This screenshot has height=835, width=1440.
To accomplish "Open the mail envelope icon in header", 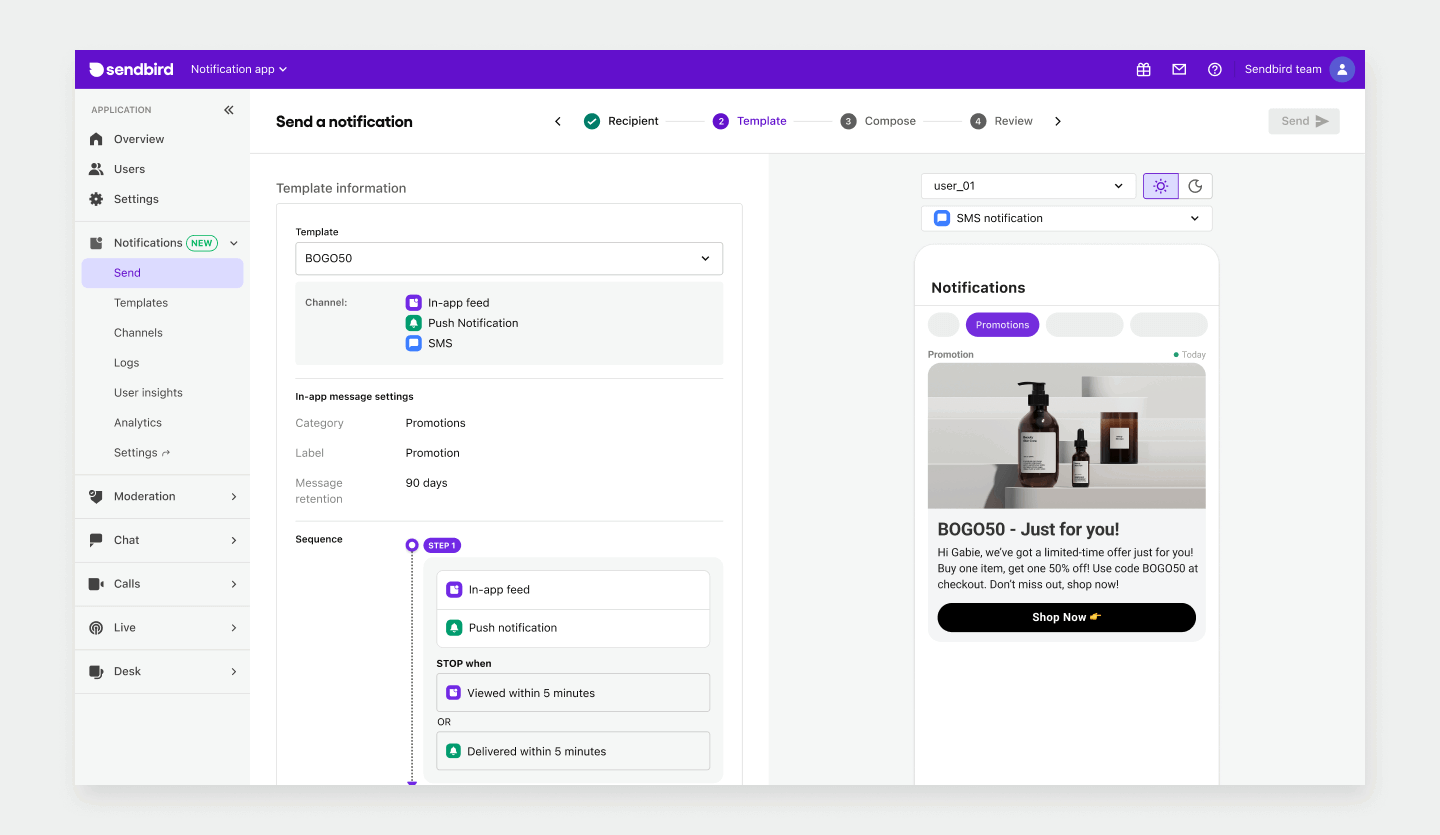I will (x=1179, y=69).
